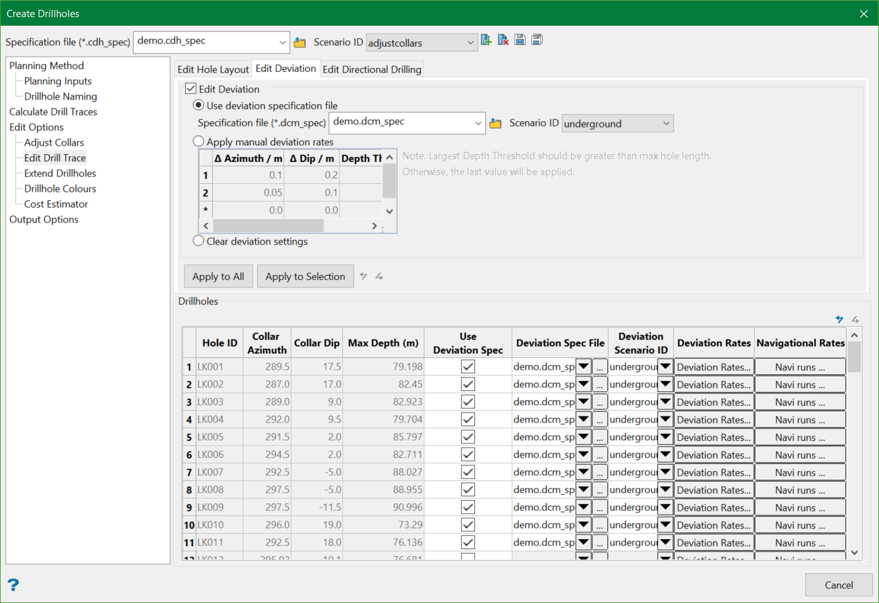Browse for the .cdh_spec specification file

(300, 43)
